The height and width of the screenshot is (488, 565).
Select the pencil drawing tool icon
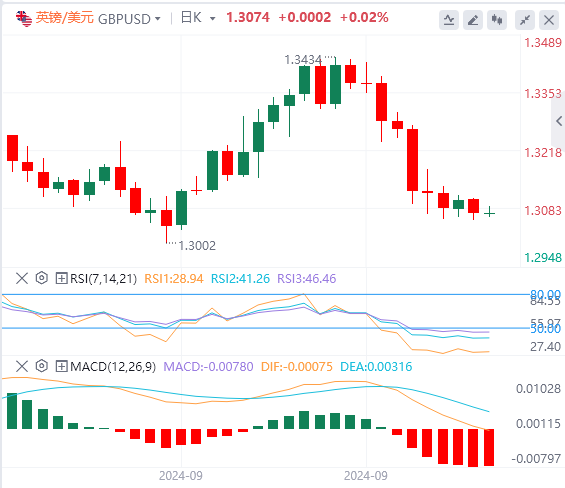pos(473,19)
